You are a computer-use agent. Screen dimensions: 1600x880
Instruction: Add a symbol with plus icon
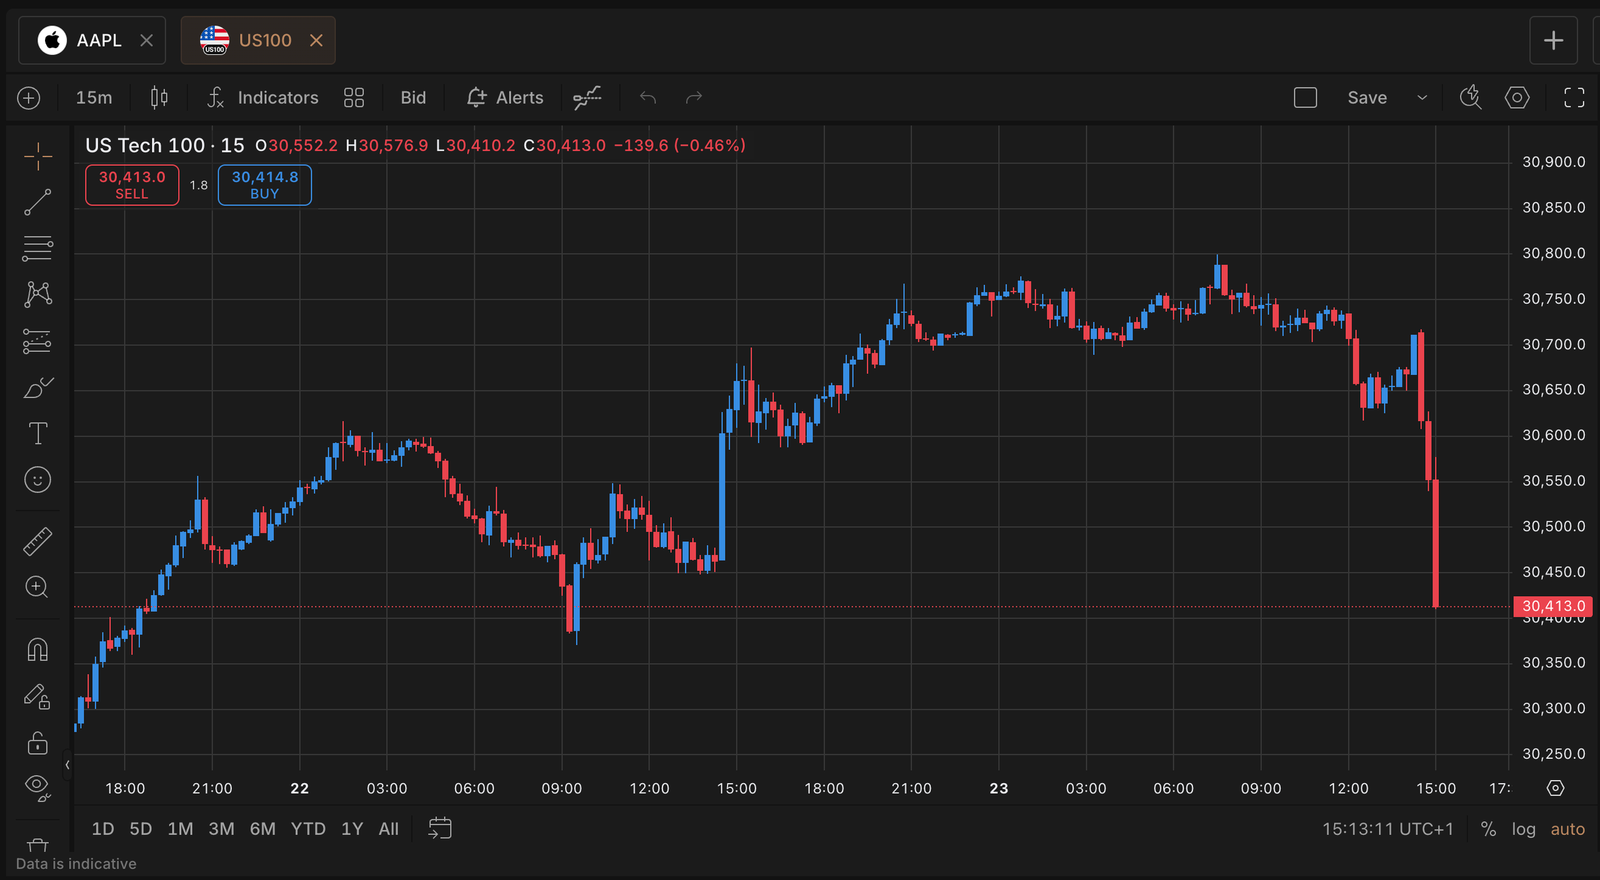pos(29,97)
